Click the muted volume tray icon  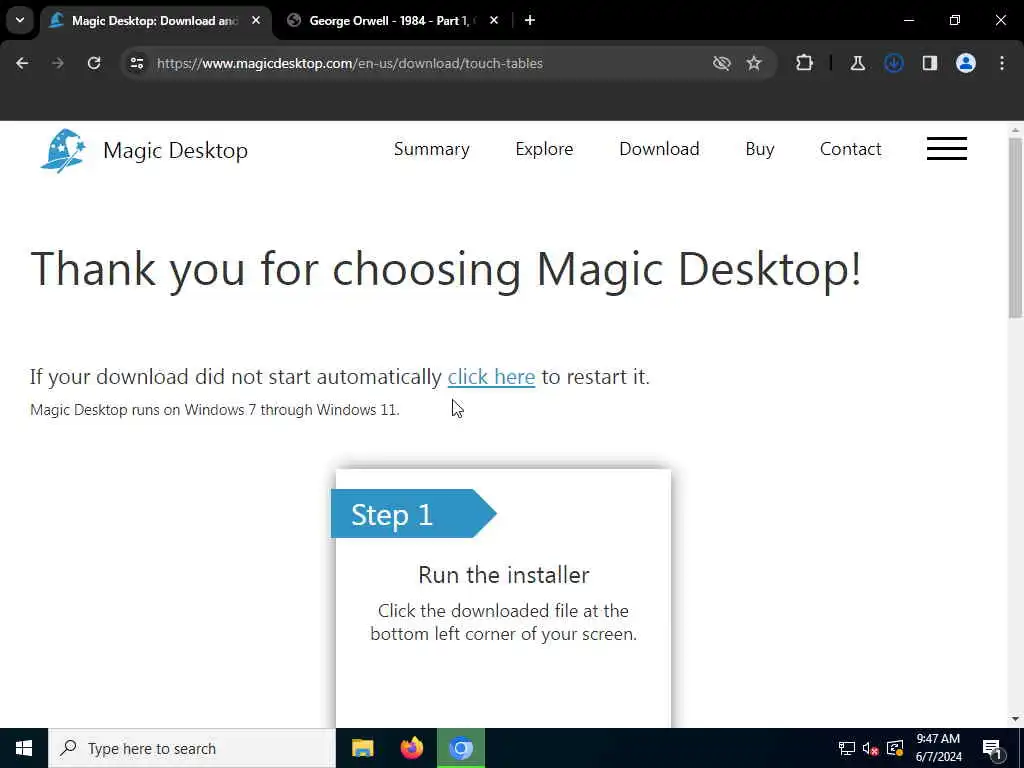(x=871, y=748)
